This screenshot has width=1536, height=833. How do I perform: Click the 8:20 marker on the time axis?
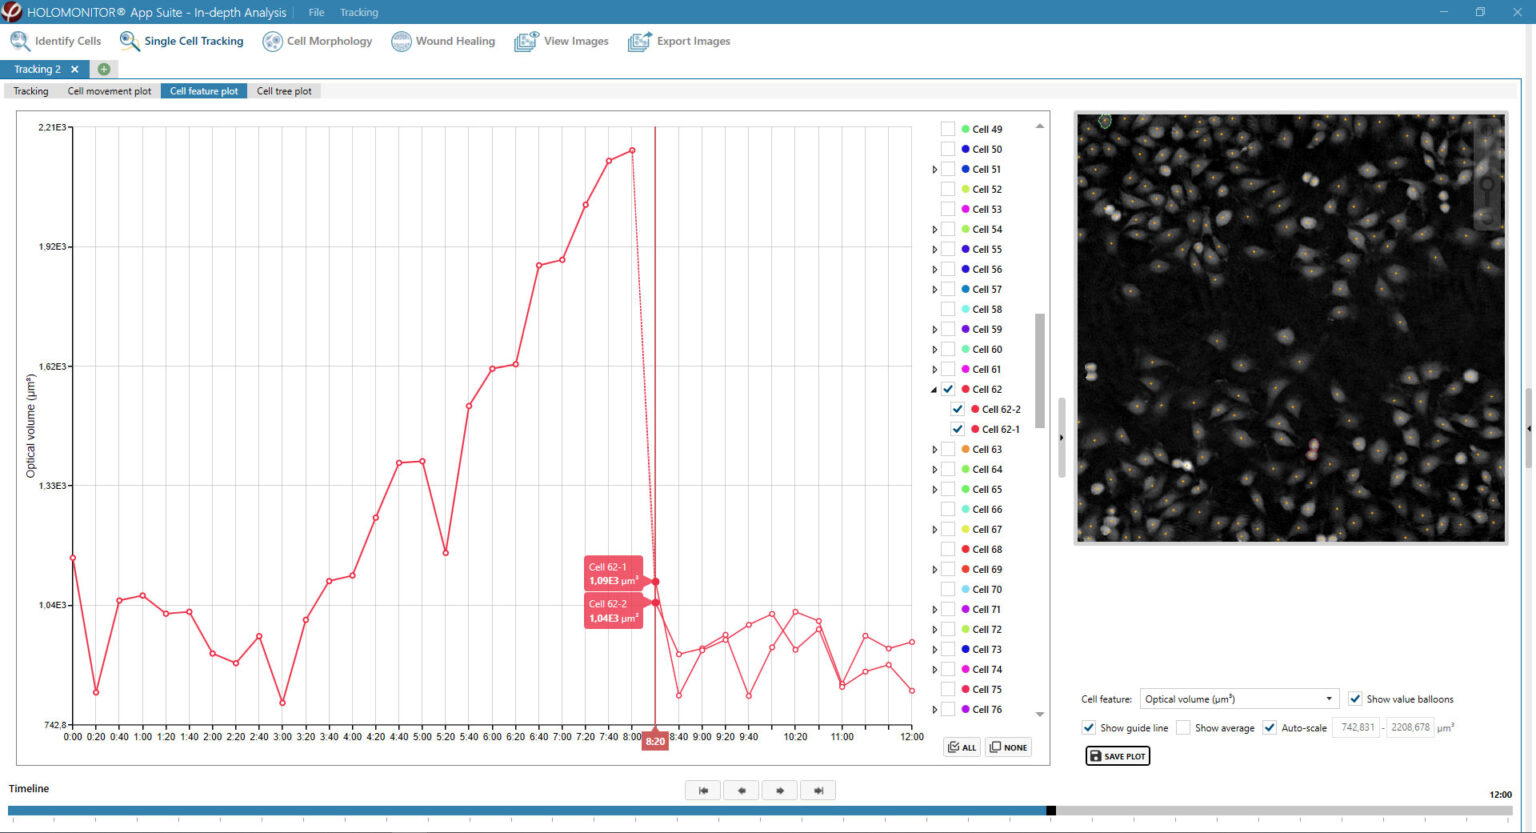654,741
